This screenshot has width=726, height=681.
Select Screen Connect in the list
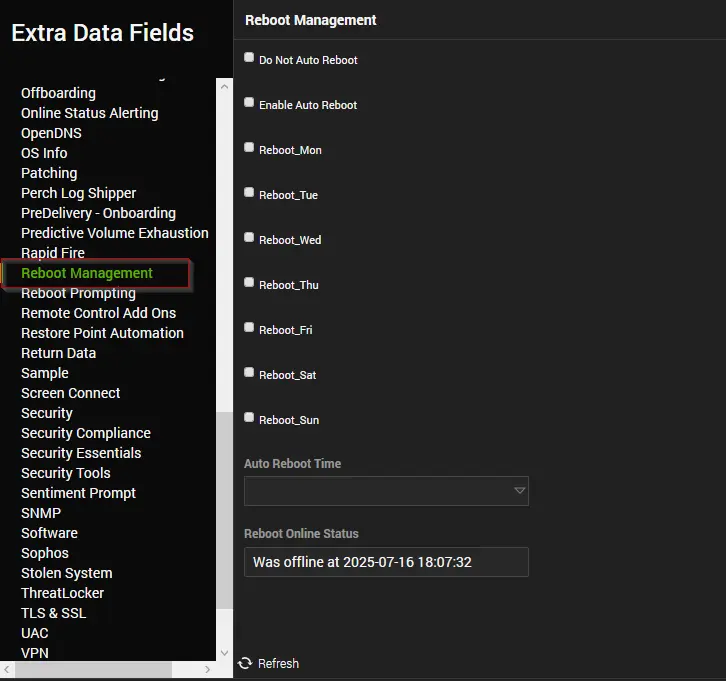point(71,393)
